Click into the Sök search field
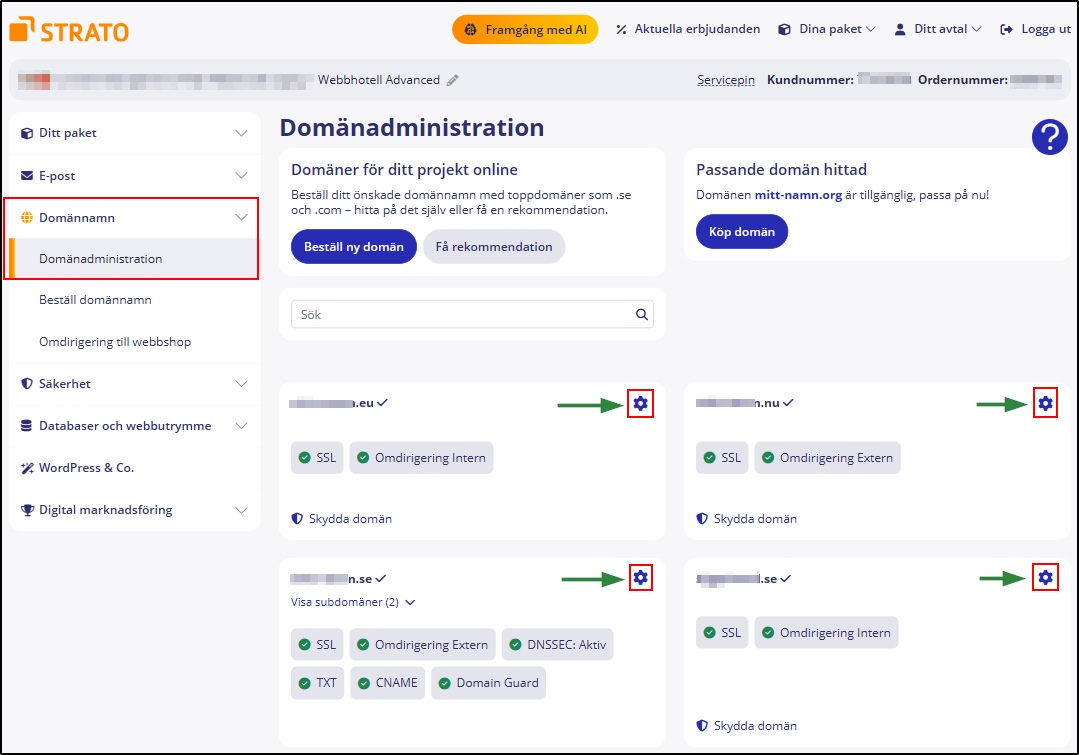Screen dimensions: 1079x755 click(x=462, y=315)
